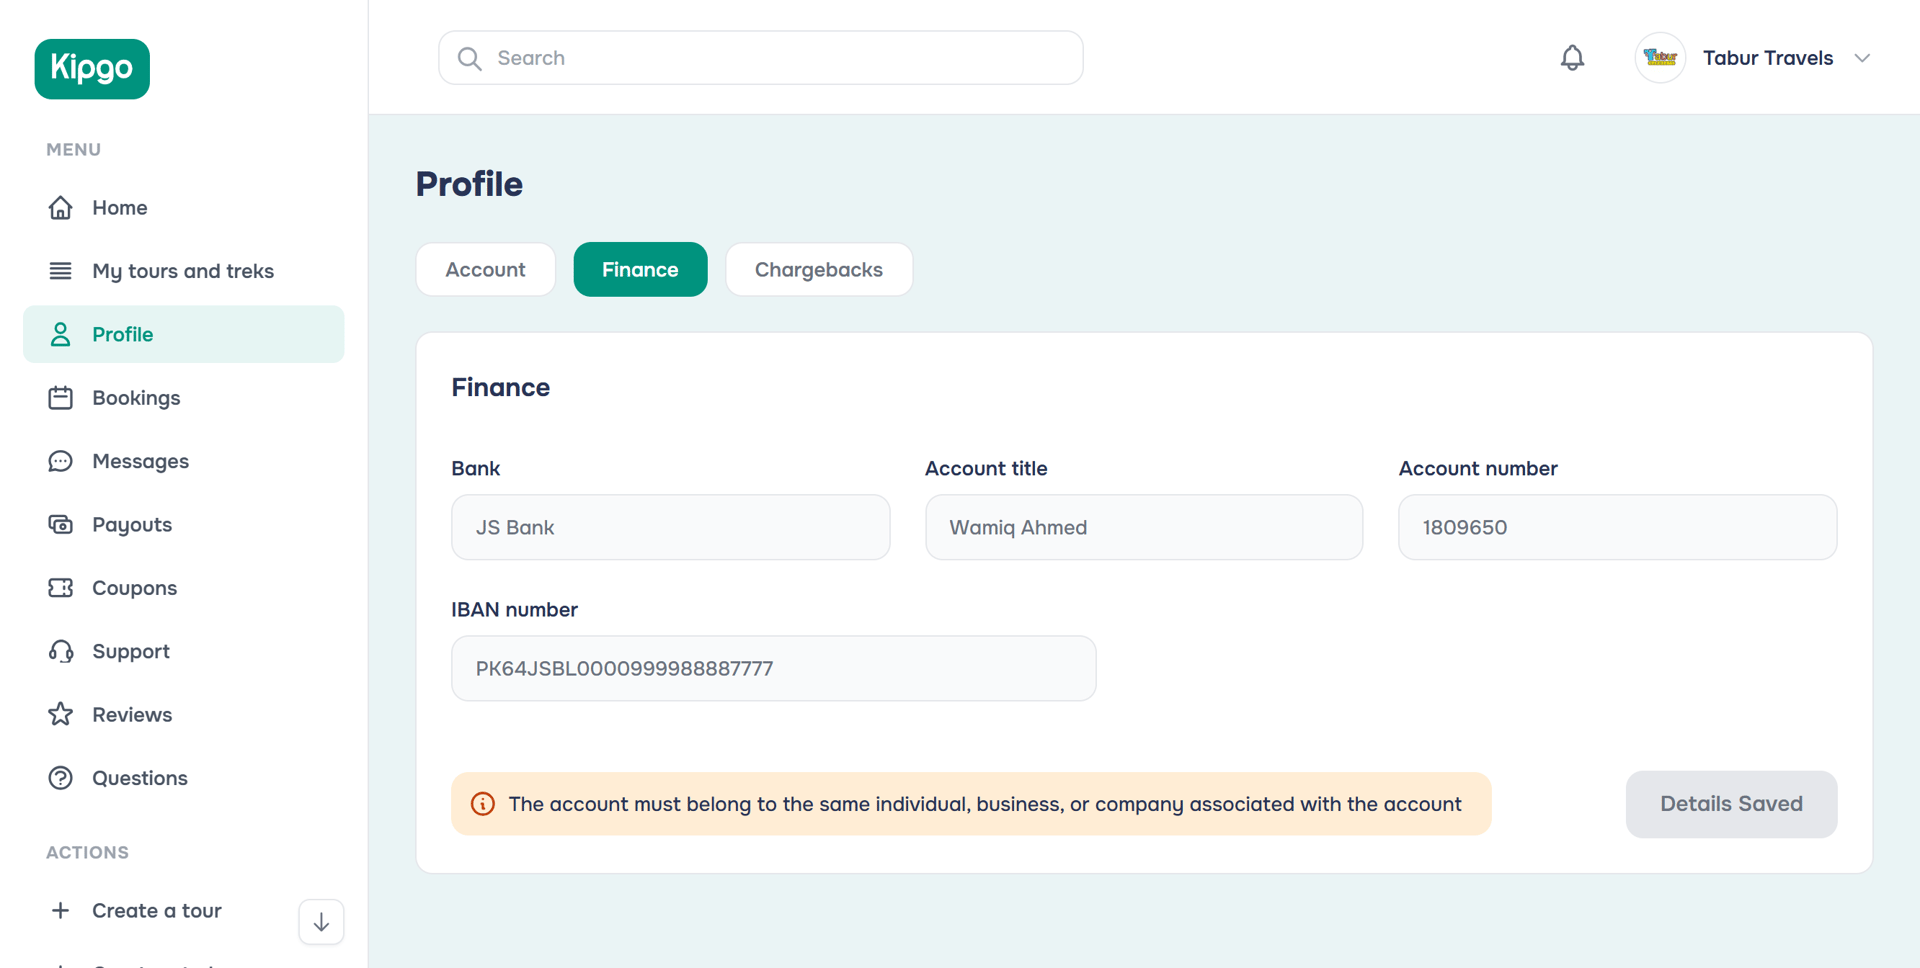Select the Finance tab
This screenshot has width=1920, height=968.
640,269
